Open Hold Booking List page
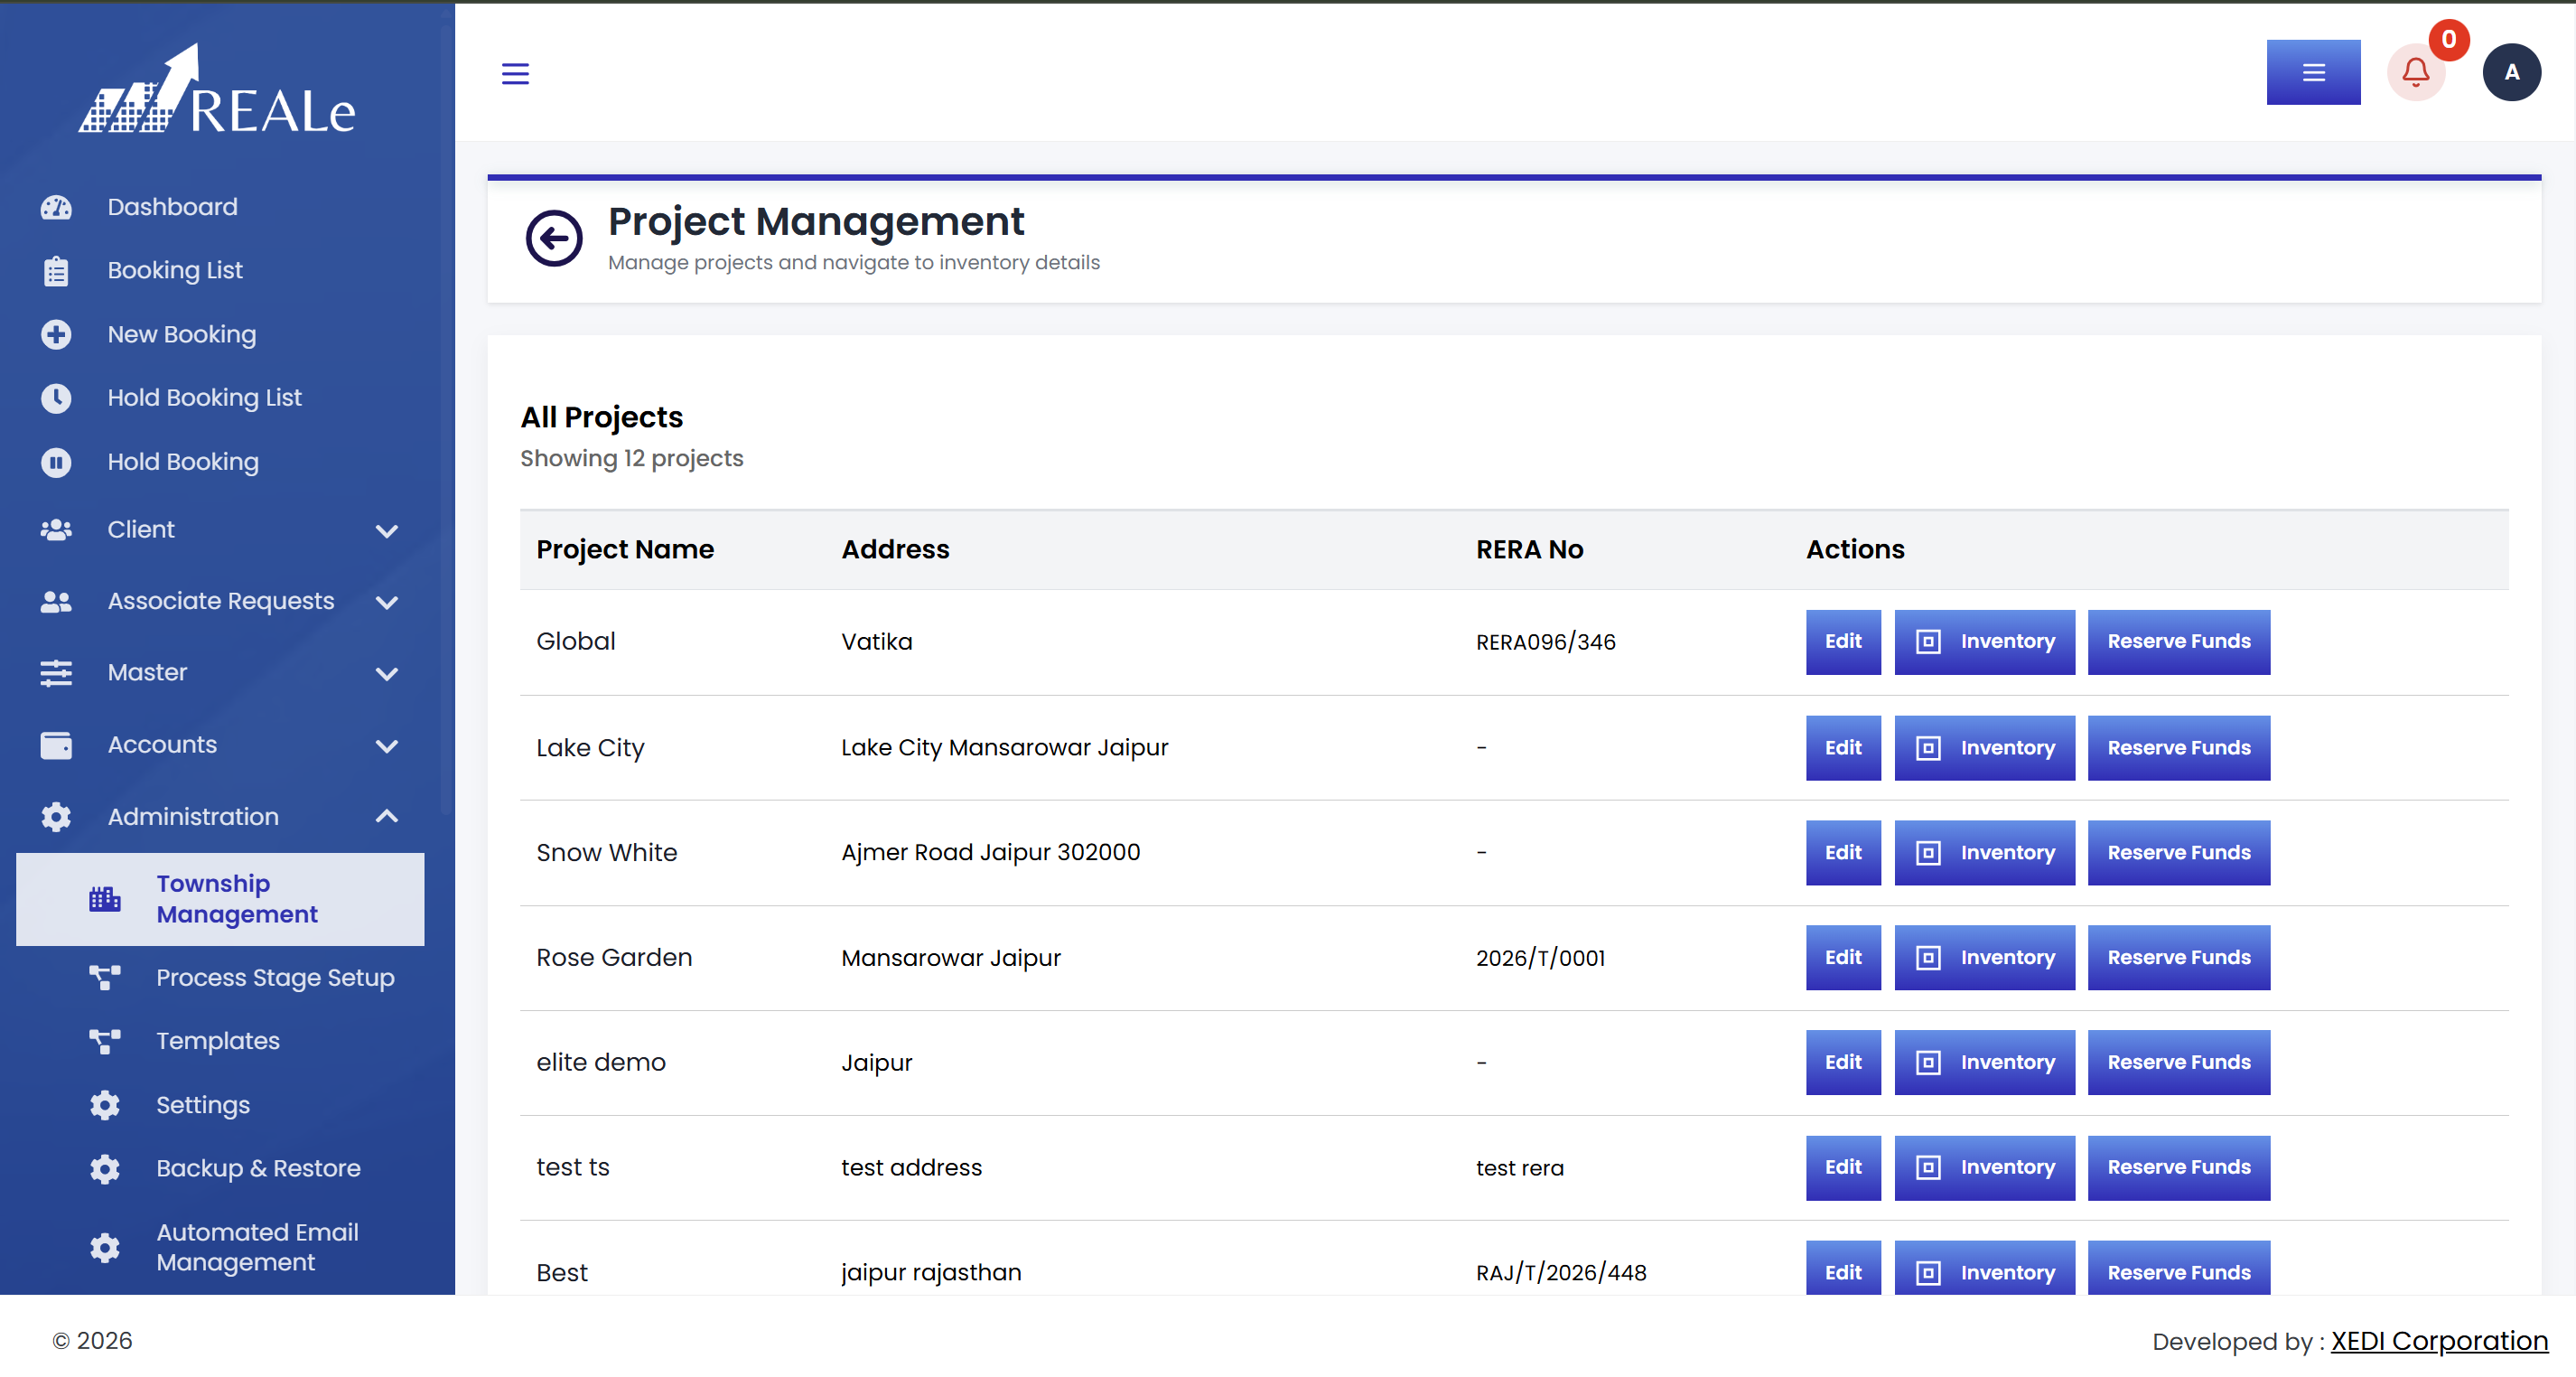The height and width of the screenshot is (1377, 2576). pyautogui.click(x=220, y=398)
